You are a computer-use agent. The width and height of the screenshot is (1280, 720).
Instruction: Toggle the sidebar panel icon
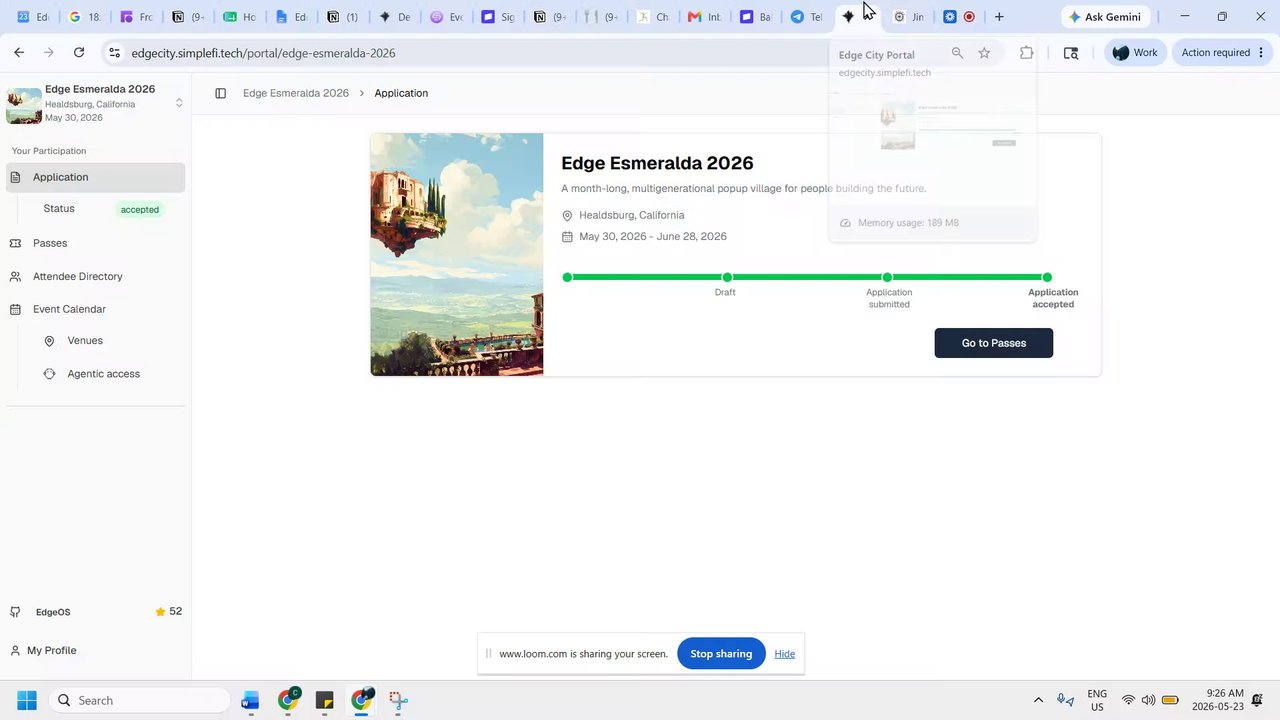coord(221,93)
